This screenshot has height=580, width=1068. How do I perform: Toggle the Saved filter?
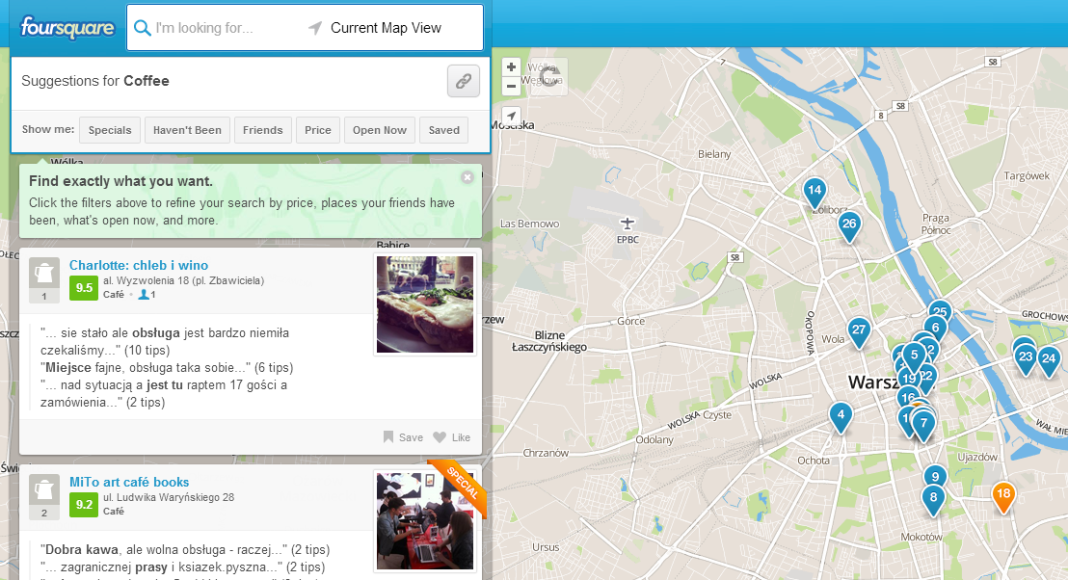point(444,130)
